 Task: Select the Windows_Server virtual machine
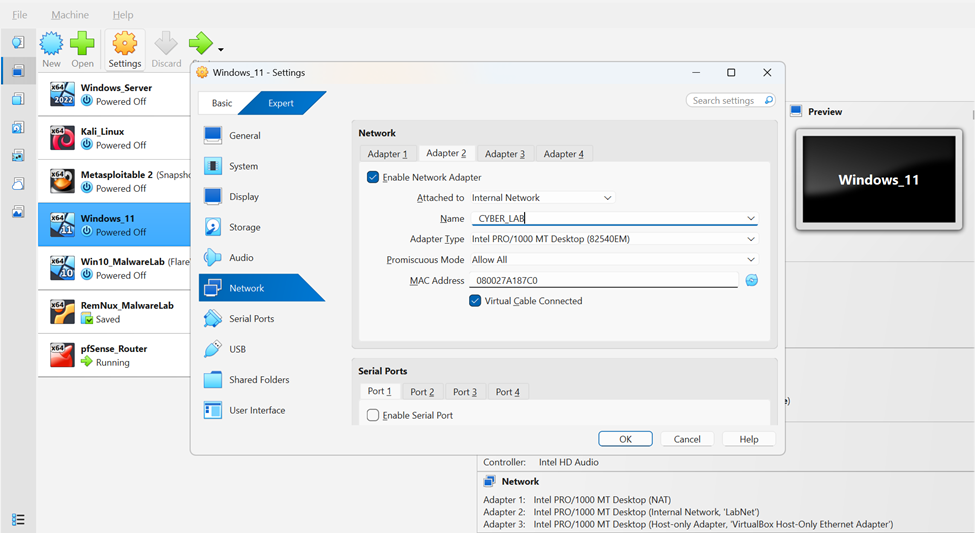pyautogui.click(x=114, y=94)
